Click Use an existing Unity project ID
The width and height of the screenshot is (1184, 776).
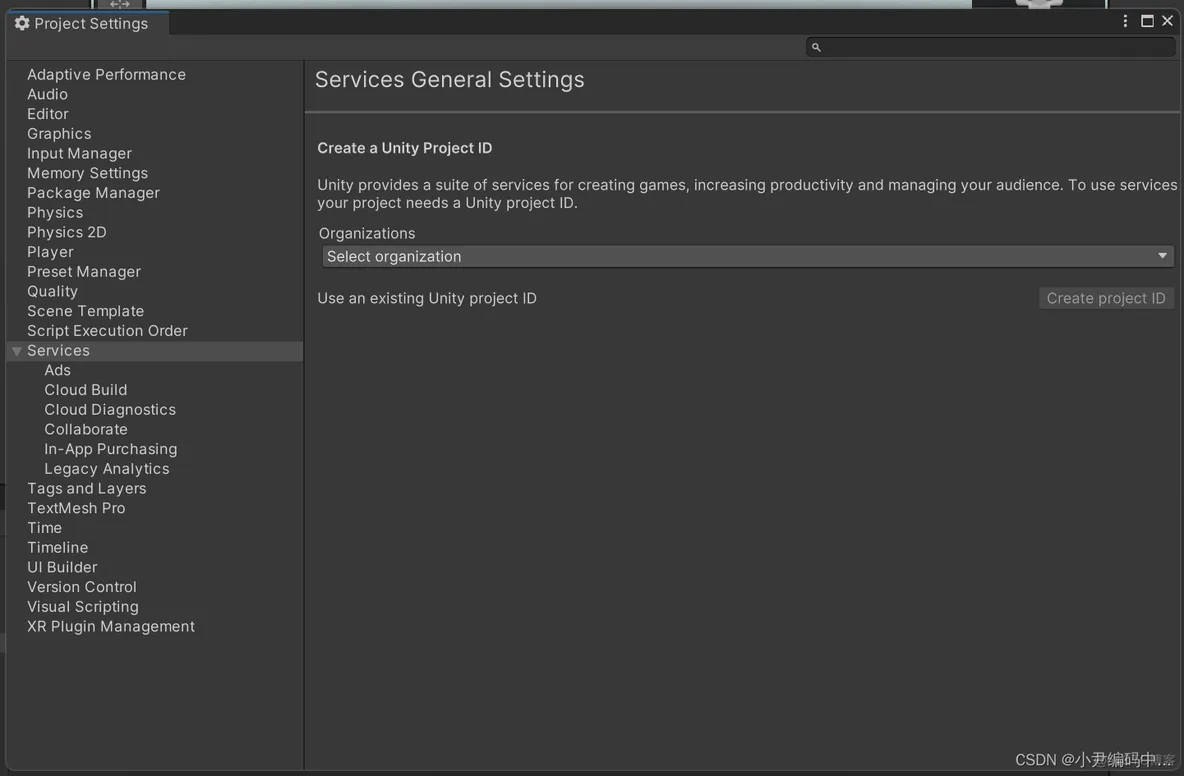(427, 298)
